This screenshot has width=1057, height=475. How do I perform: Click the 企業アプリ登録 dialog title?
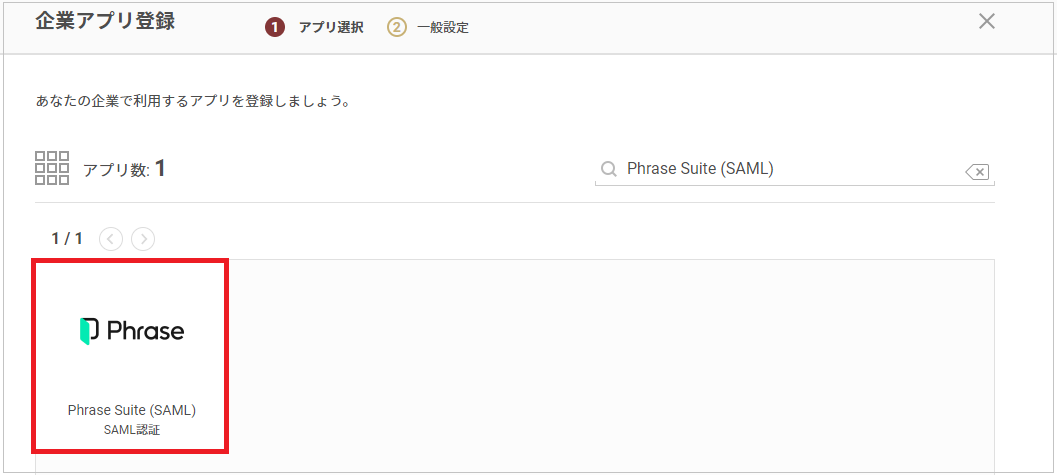(x=104, y=21)
